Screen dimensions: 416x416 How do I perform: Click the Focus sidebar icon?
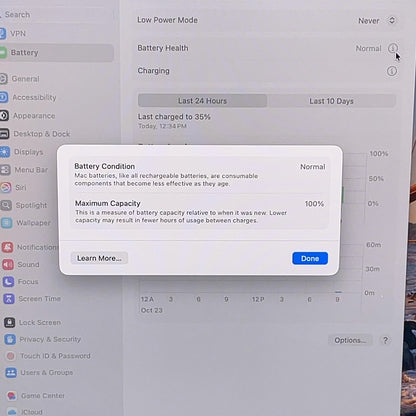(x=8, y=282)
